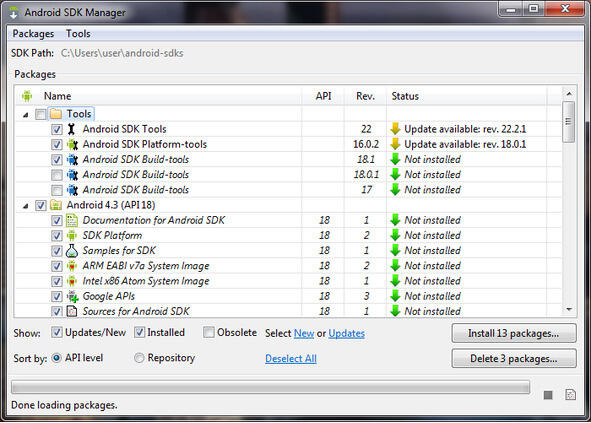Collapse the Android 4.3 (API 18) group
Image resolution: width=591 pixels, height=423 pixels.
pos(25,206)
